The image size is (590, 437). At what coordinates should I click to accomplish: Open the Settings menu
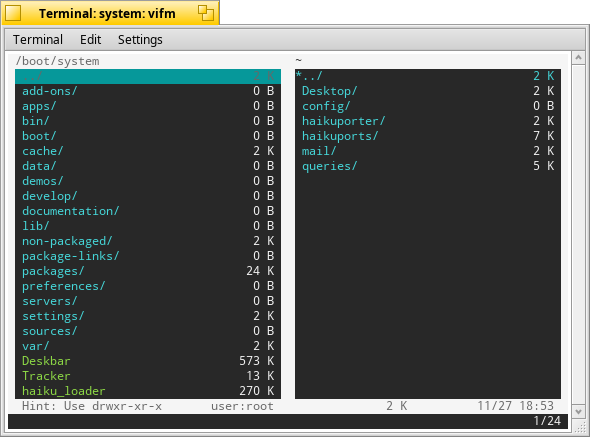point(140,40)
